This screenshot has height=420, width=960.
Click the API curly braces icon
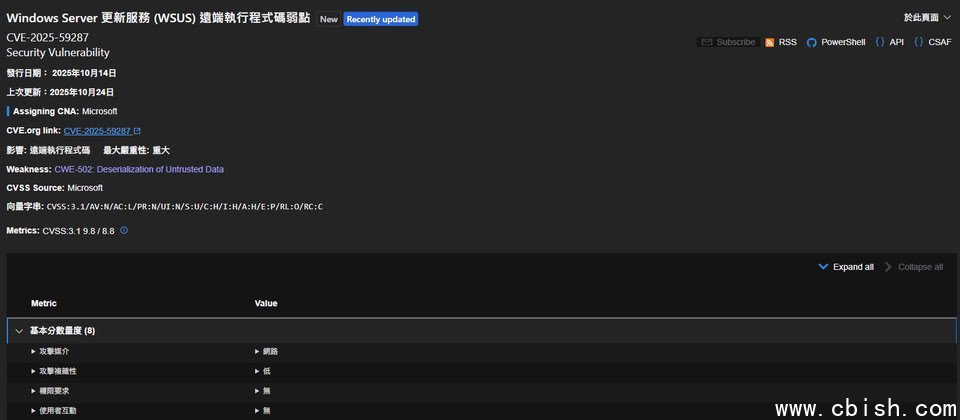point(879,42)
